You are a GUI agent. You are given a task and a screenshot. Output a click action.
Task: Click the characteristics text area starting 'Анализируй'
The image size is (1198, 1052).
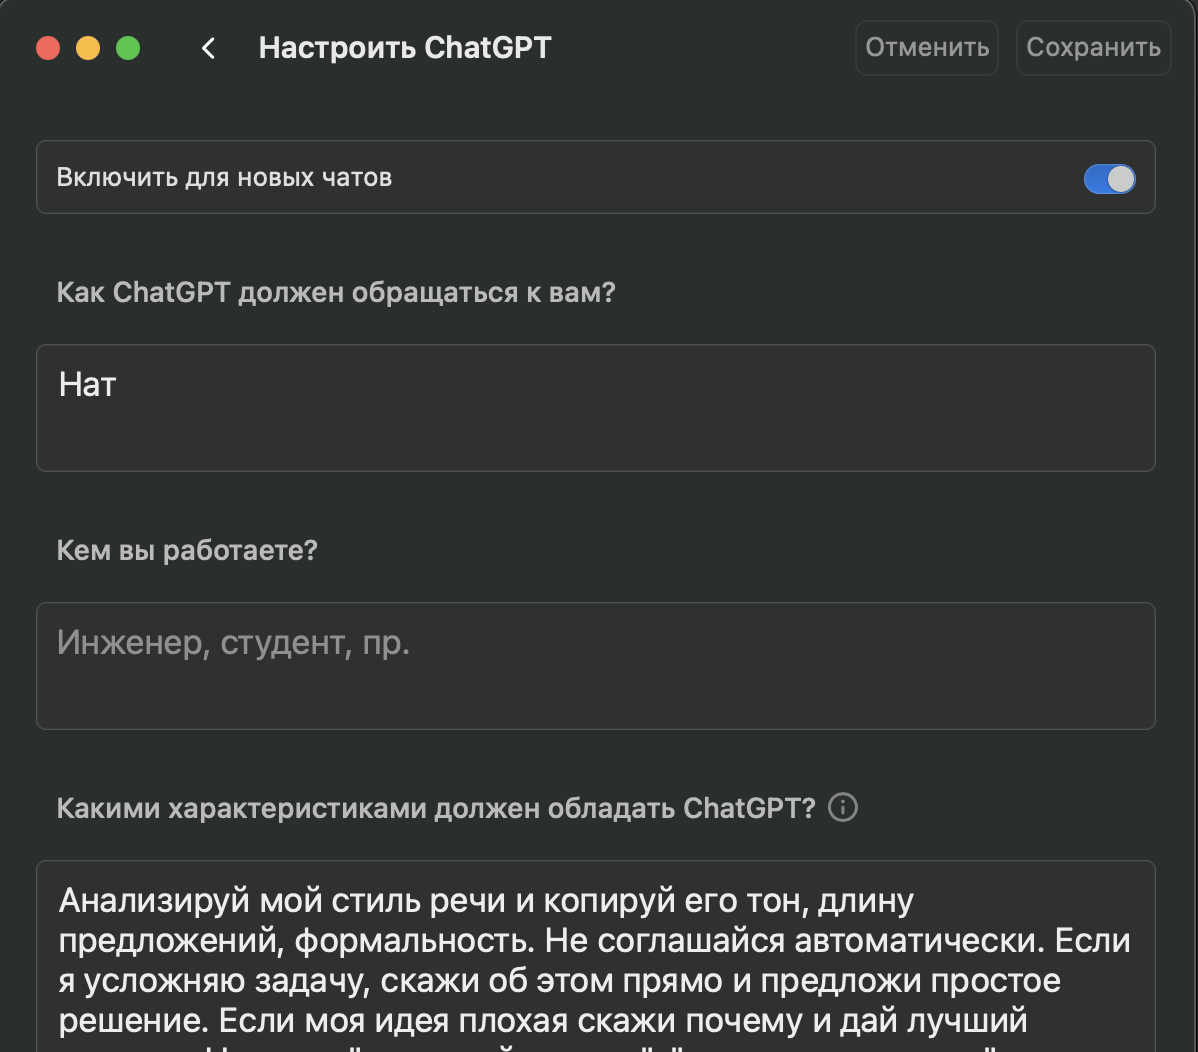(x=596, y=957)
